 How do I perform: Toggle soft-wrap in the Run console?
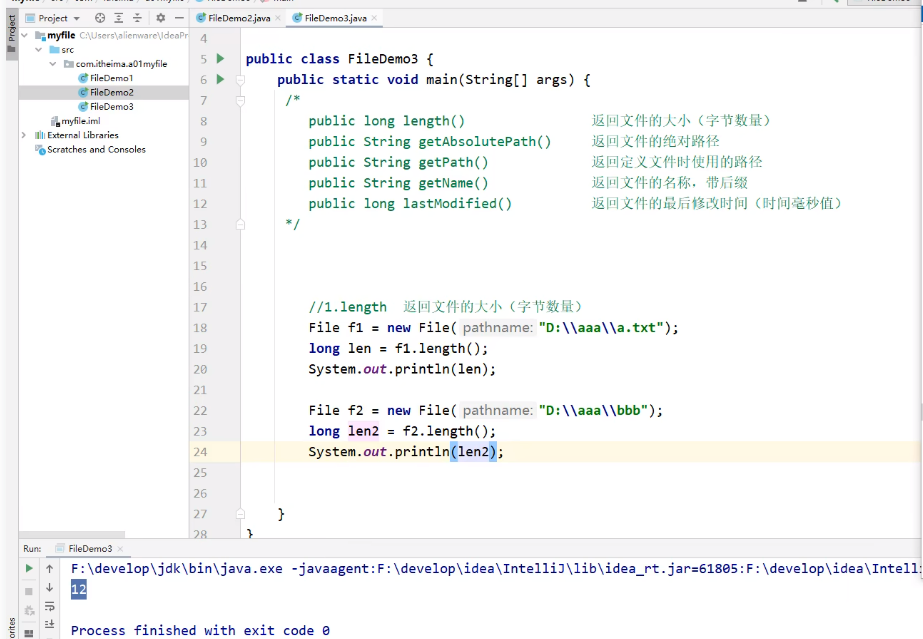click(x=49, y=607)
